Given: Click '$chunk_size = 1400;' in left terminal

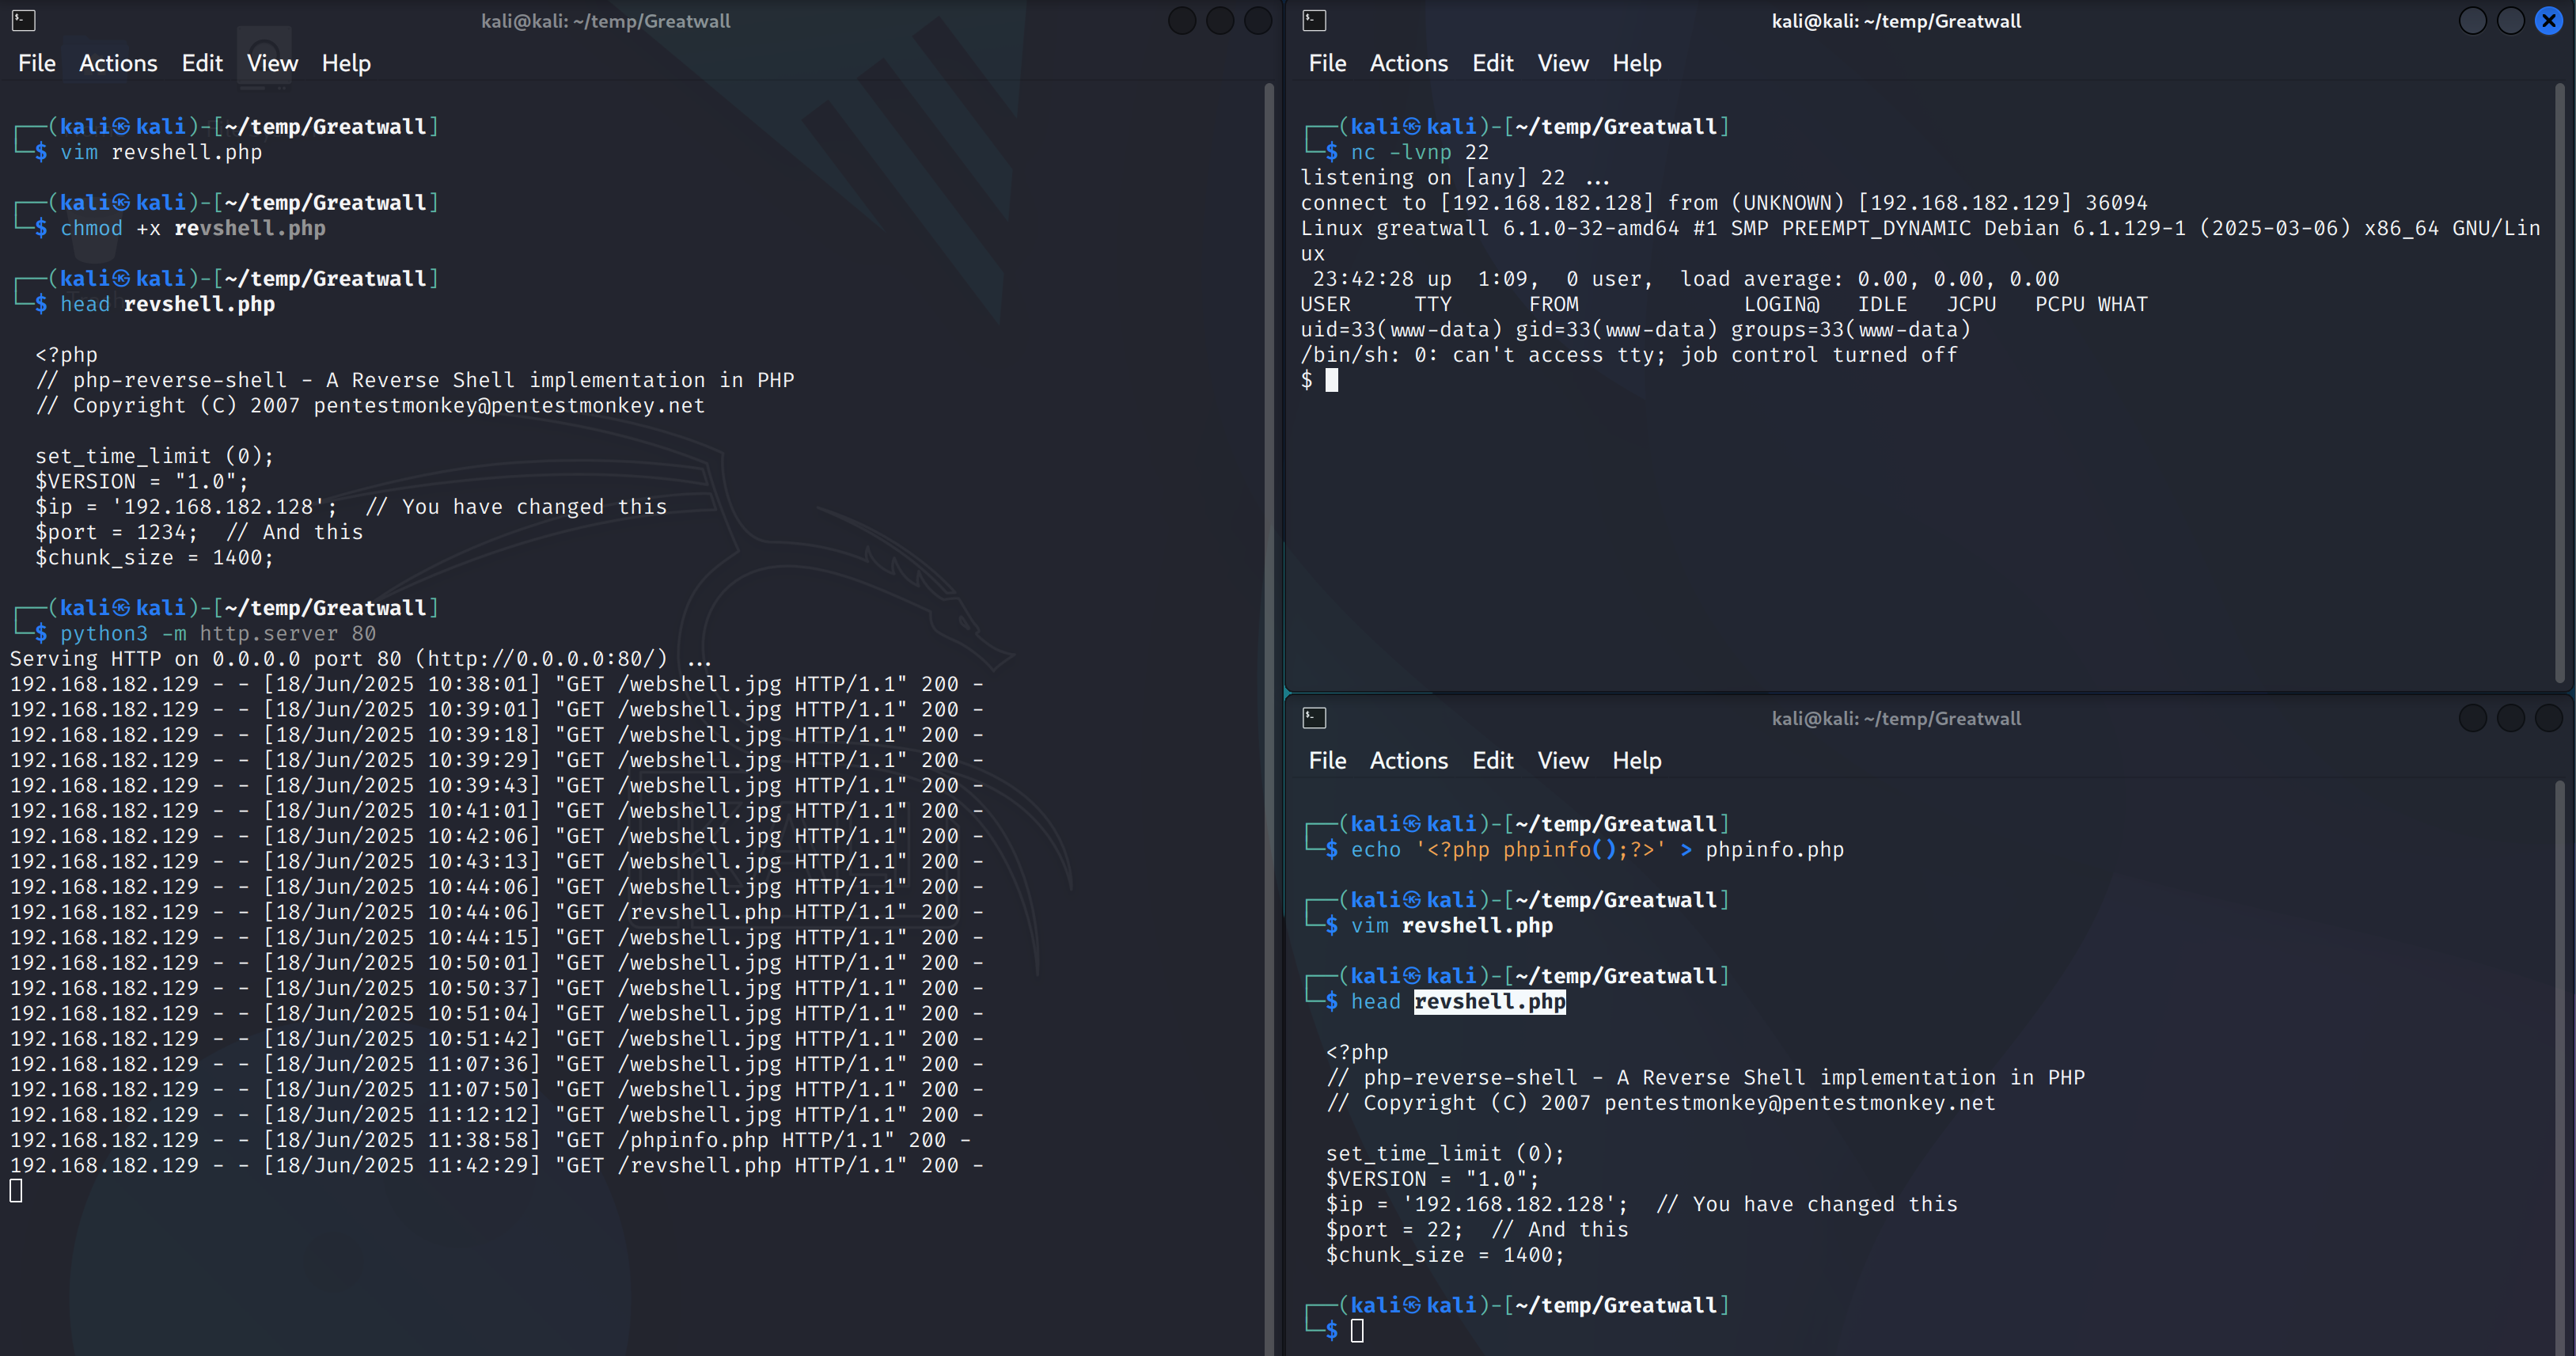Looking at the screenshot, I should click(x=154, y=557).
